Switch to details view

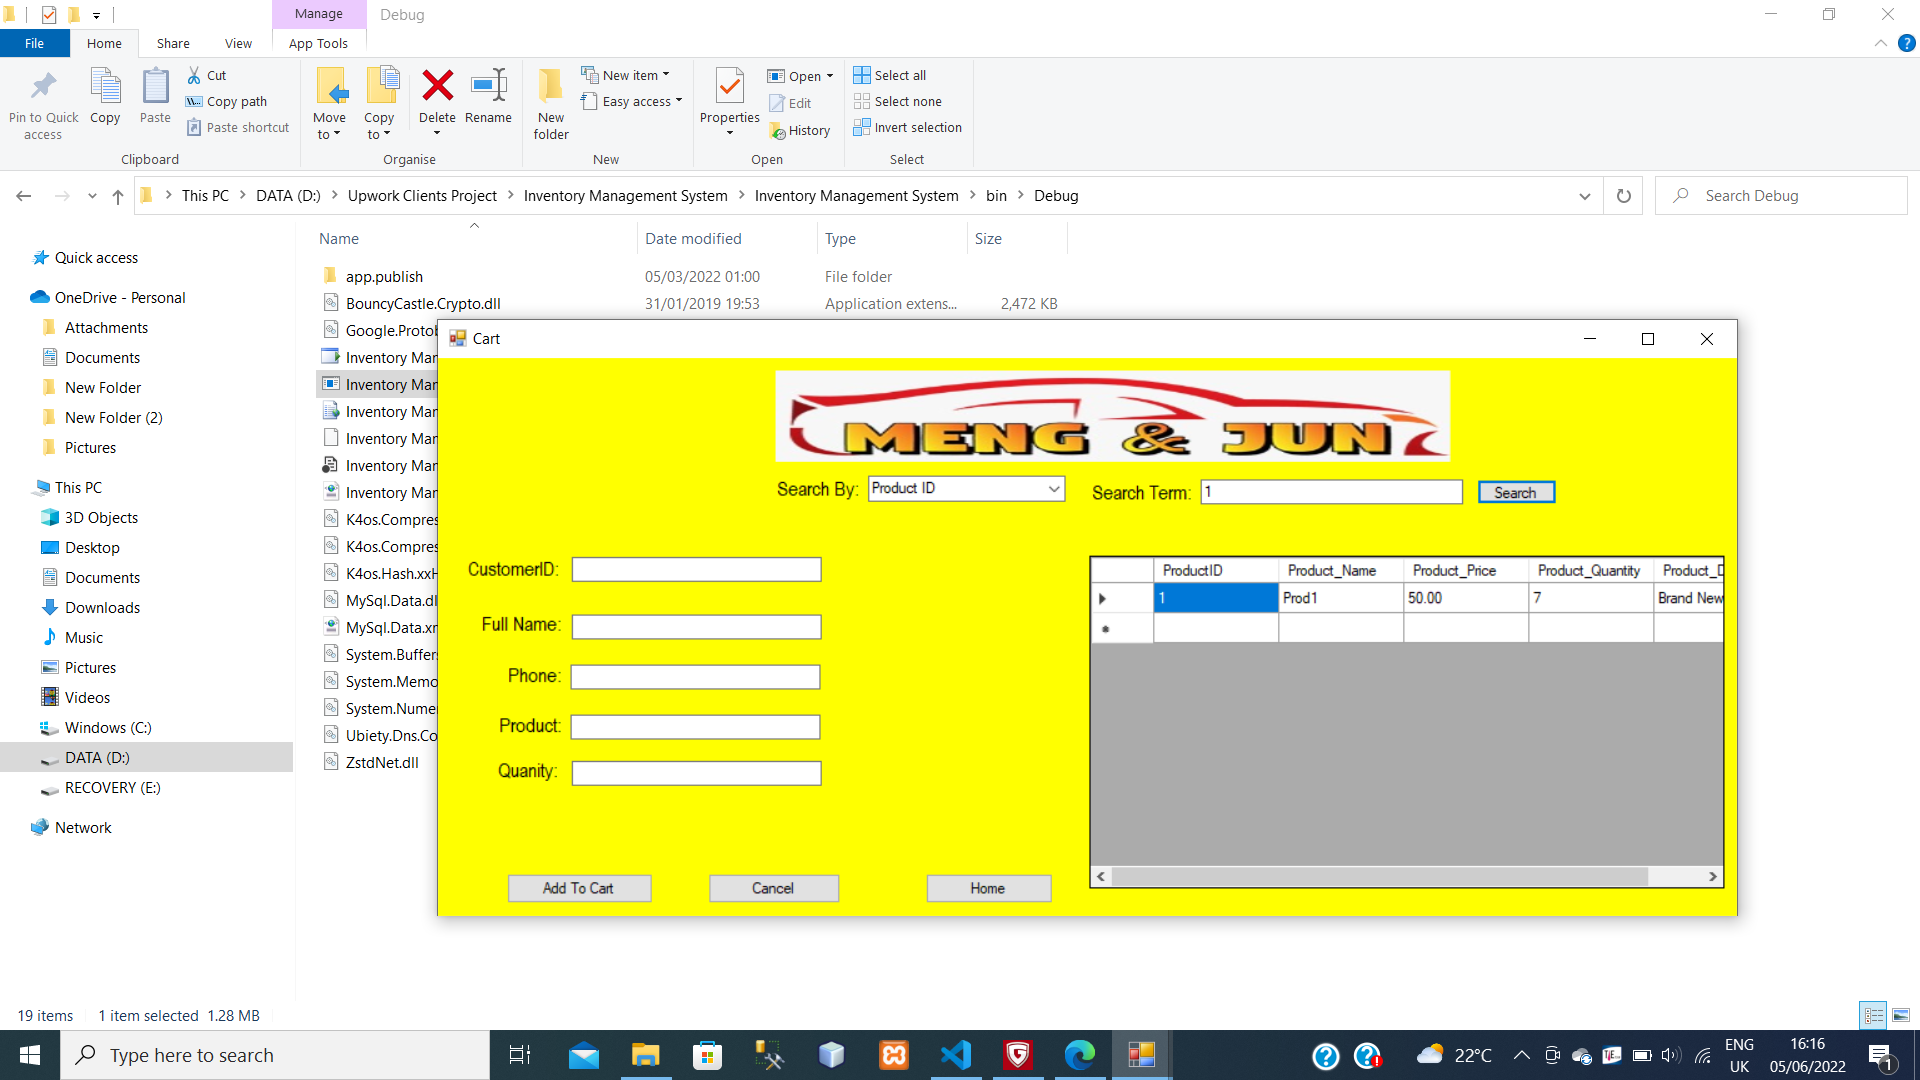(1874, 1015)
